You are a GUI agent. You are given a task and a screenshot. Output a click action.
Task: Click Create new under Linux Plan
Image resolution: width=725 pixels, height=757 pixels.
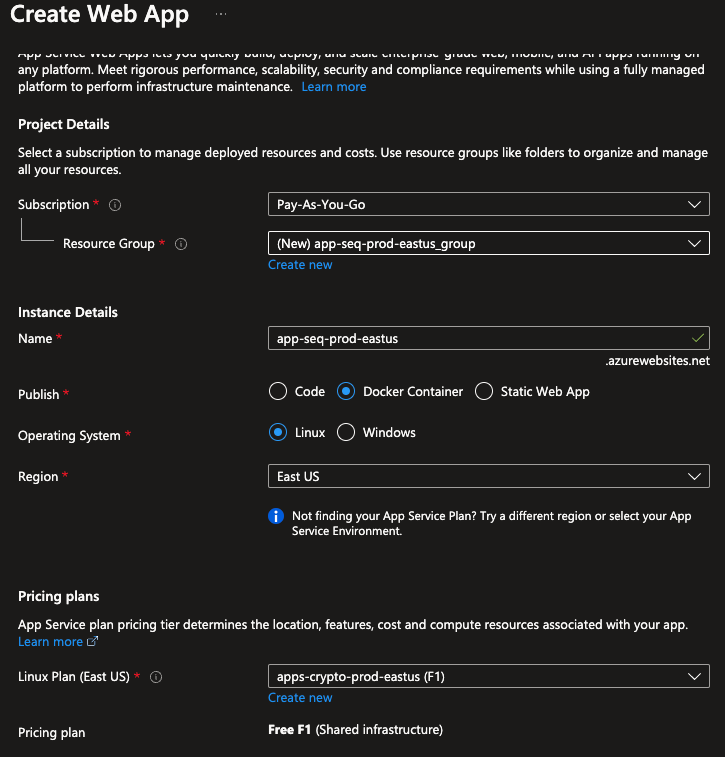pyautogui.click(x=300, y=698)
